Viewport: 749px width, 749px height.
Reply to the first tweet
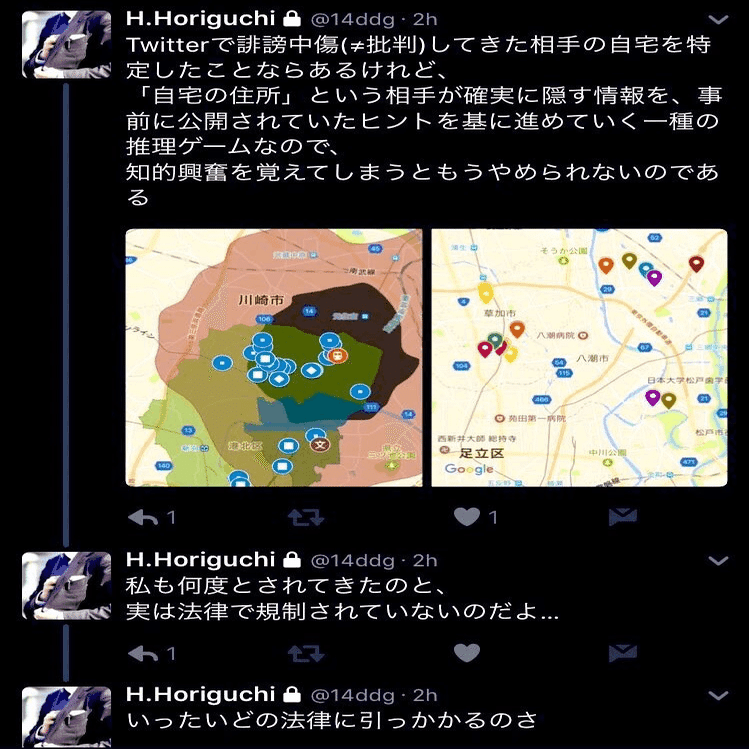[143, 517]
